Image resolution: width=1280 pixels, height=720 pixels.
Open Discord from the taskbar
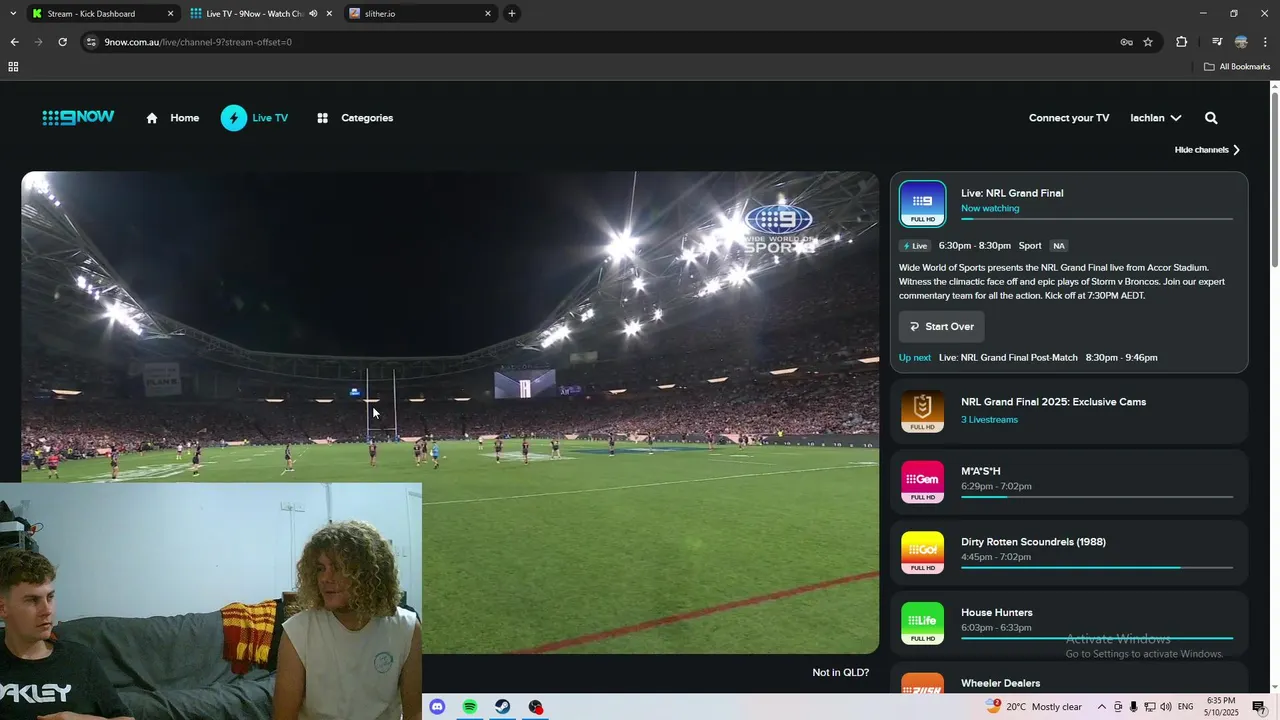pyautogui.click(x=437, y=707)
